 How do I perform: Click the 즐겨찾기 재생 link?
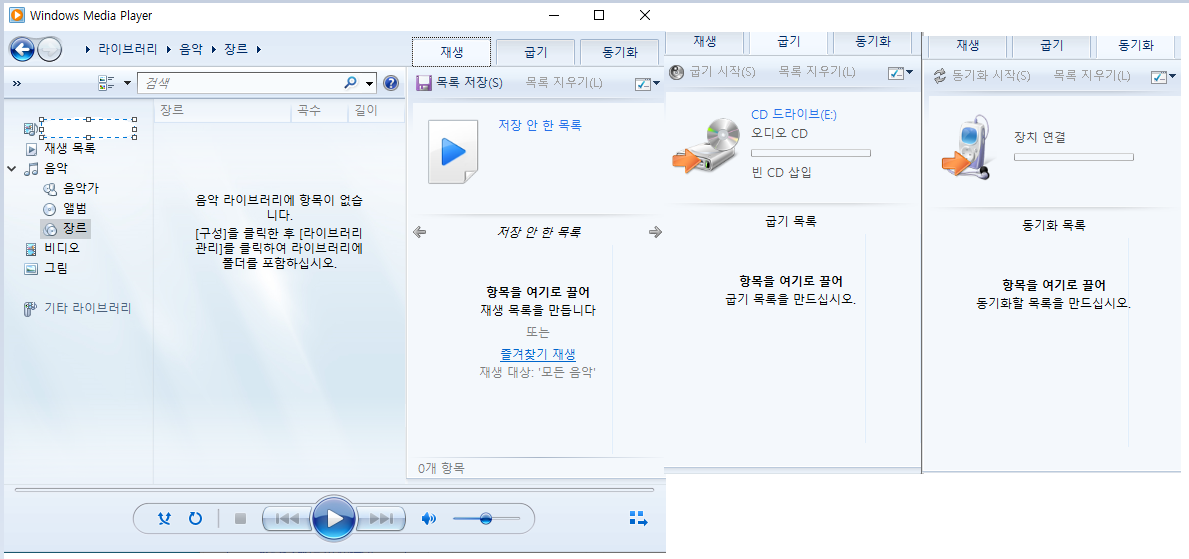pos(538,353)
